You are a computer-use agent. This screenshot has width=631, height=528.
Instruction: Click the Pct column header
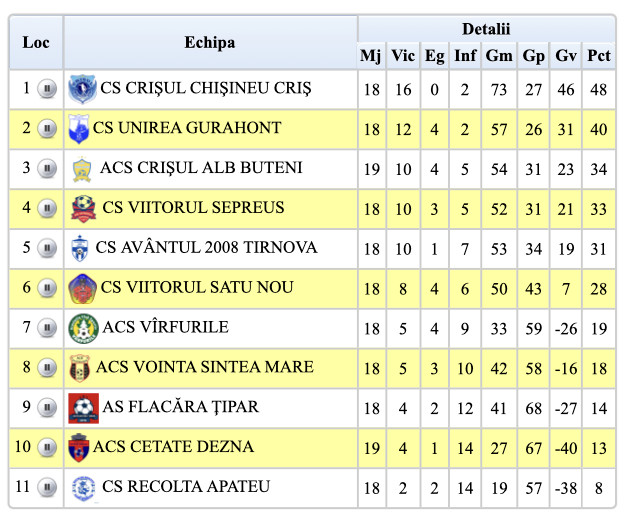598,56
